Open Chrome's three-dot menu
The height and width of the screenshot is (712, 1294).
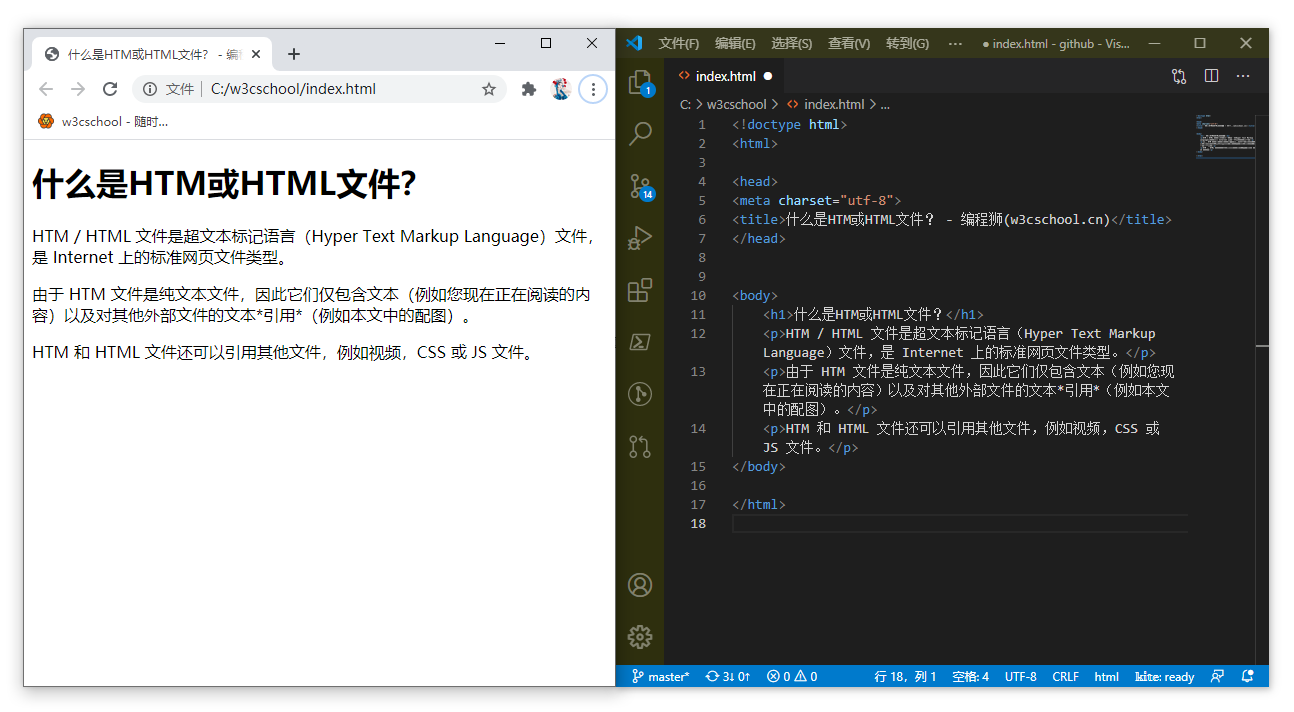(593, 89)
